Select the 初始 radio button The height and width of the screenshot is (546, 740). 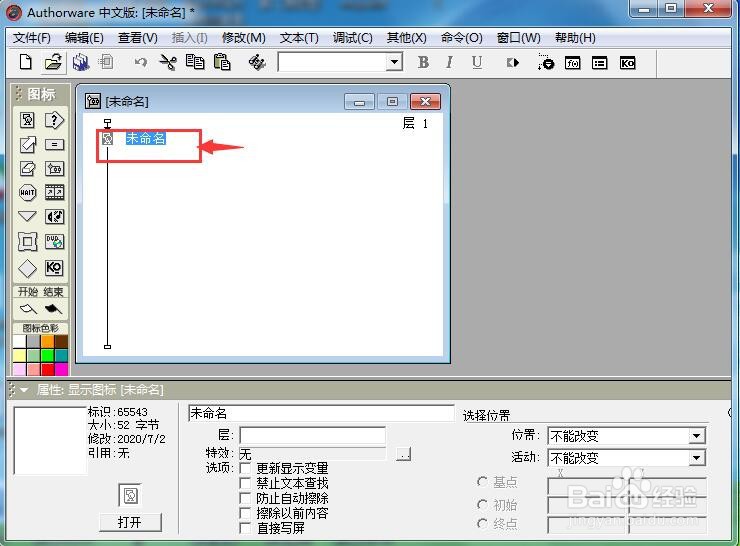click(482, 504)
